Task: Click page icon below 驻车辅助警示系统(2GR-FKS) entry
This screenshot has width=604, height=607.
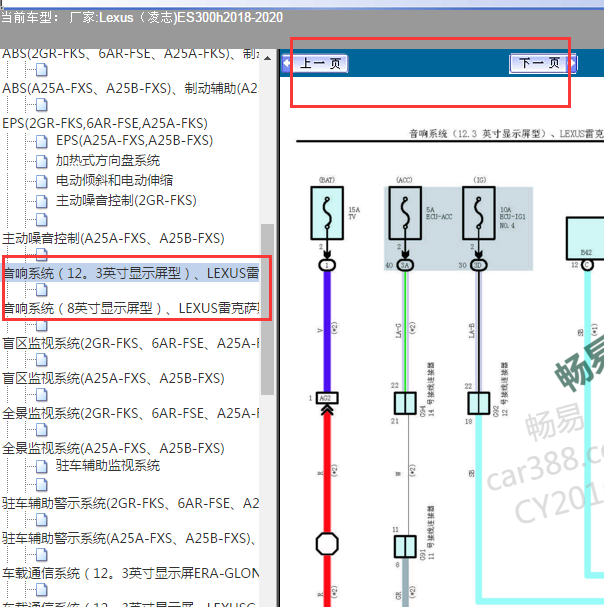Action: (x=41, y=520)
